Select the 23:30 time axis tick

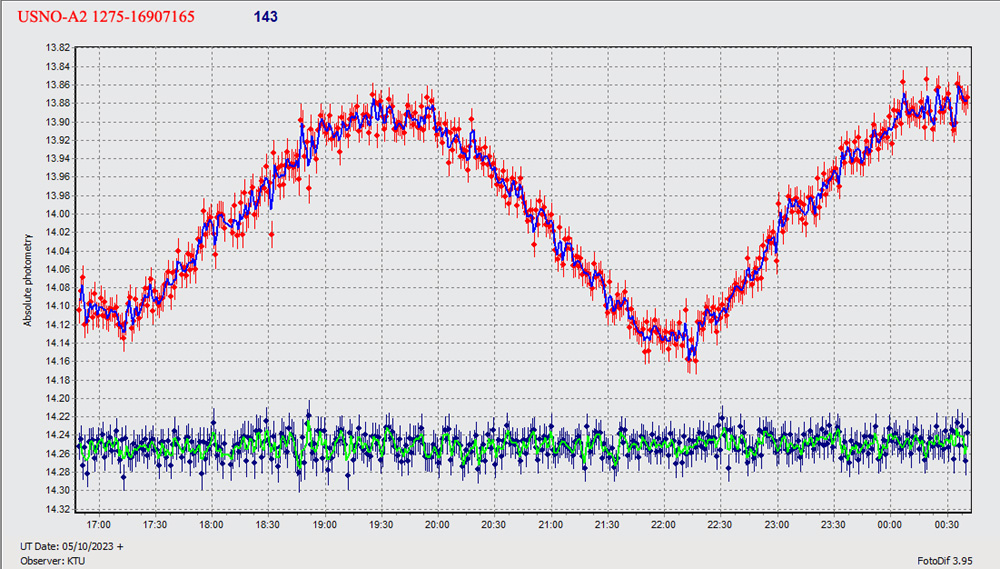pyautogui.click(x=834, y=524)
